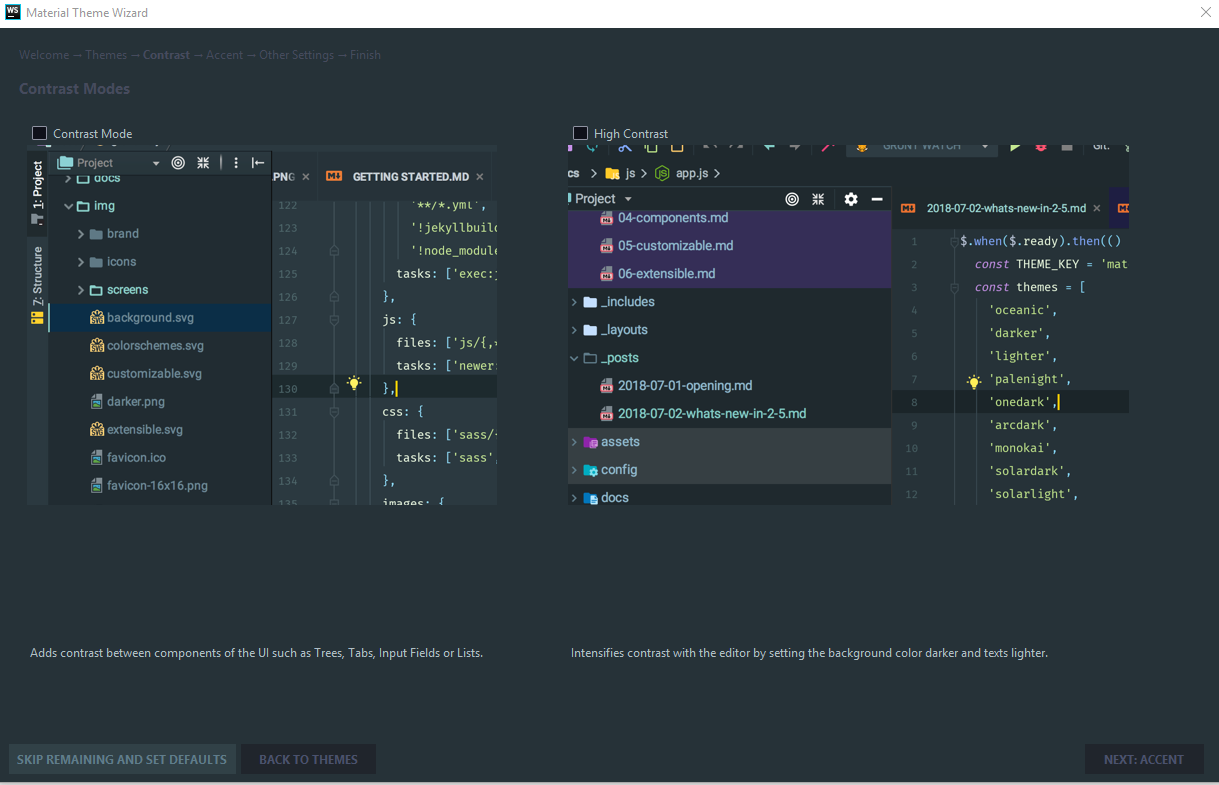Screen dimensions: 1219x785
Task: Click darker.png image file icon
Action: tap(97, 401)
